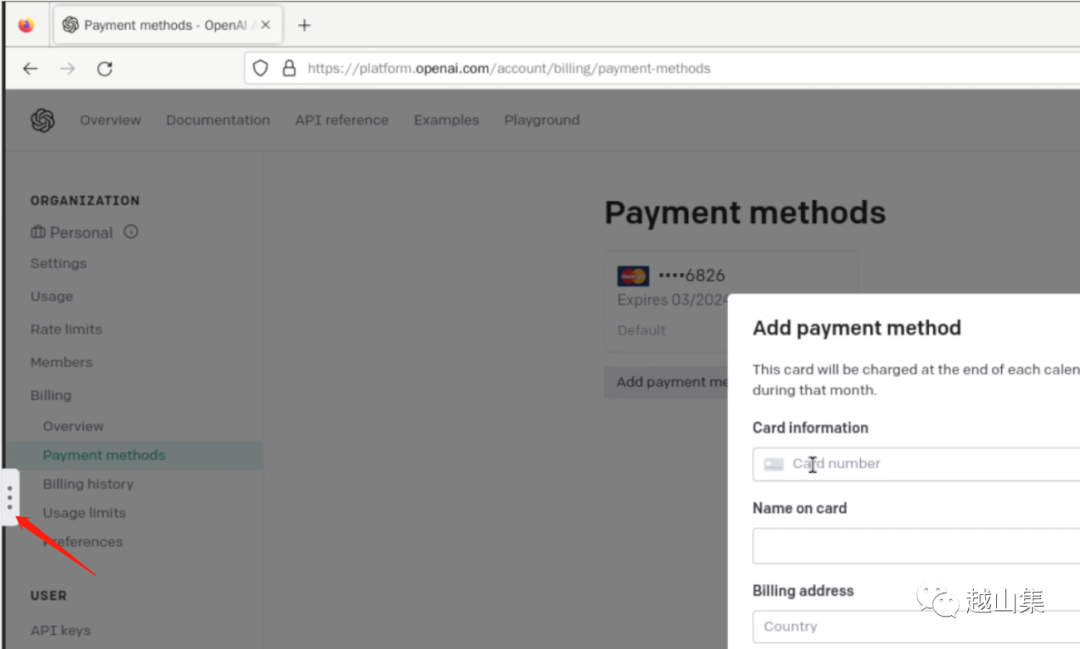The height and width of the screenshot is (649, 1080).
Task: Close the Payment methods browser tab
Action: pos(265,25)
